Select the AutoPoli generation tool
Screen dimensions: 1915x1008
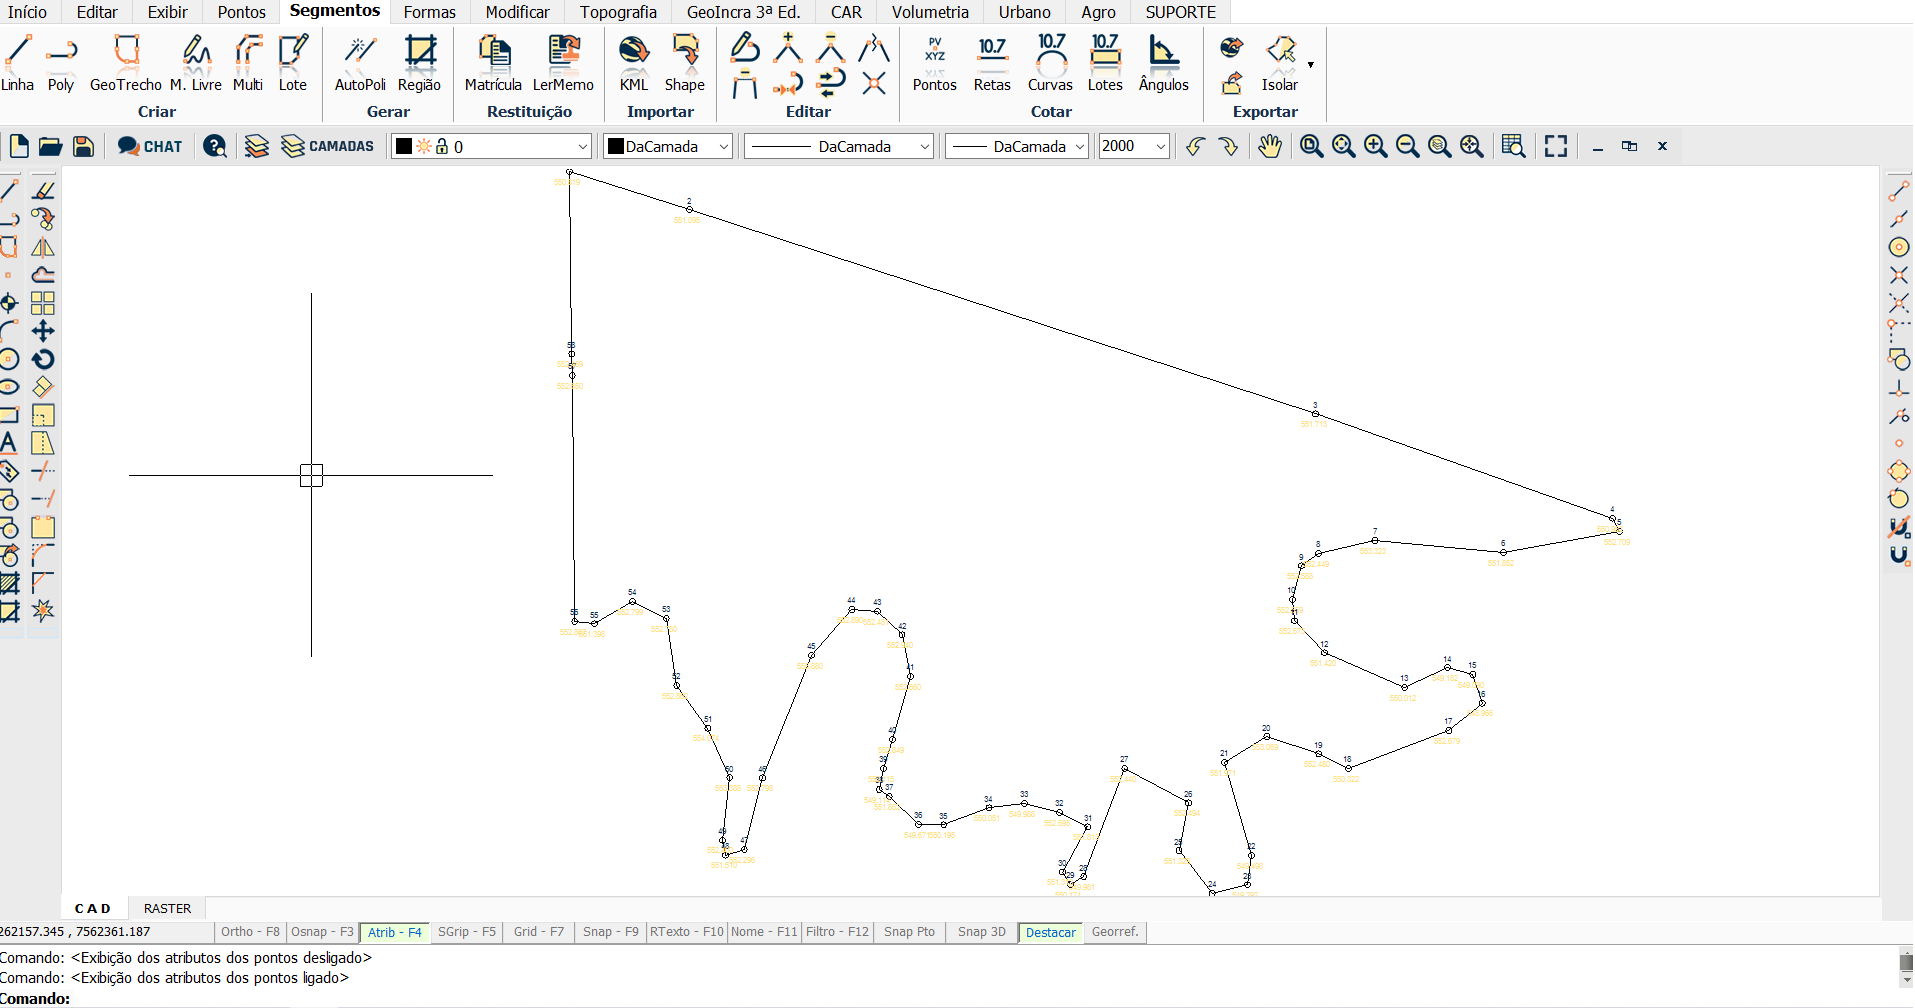(x=359, y=63)
